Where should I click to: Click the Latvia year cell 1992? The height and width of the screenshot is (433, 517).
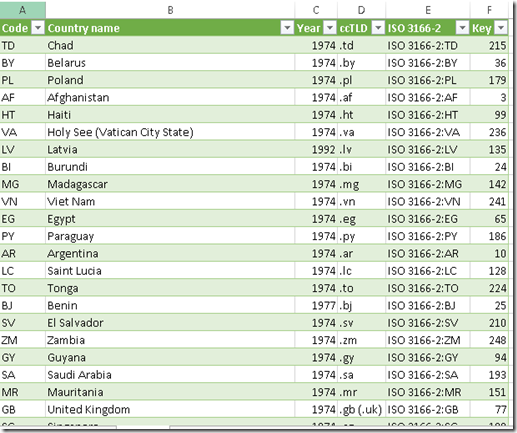coord(316,149)
